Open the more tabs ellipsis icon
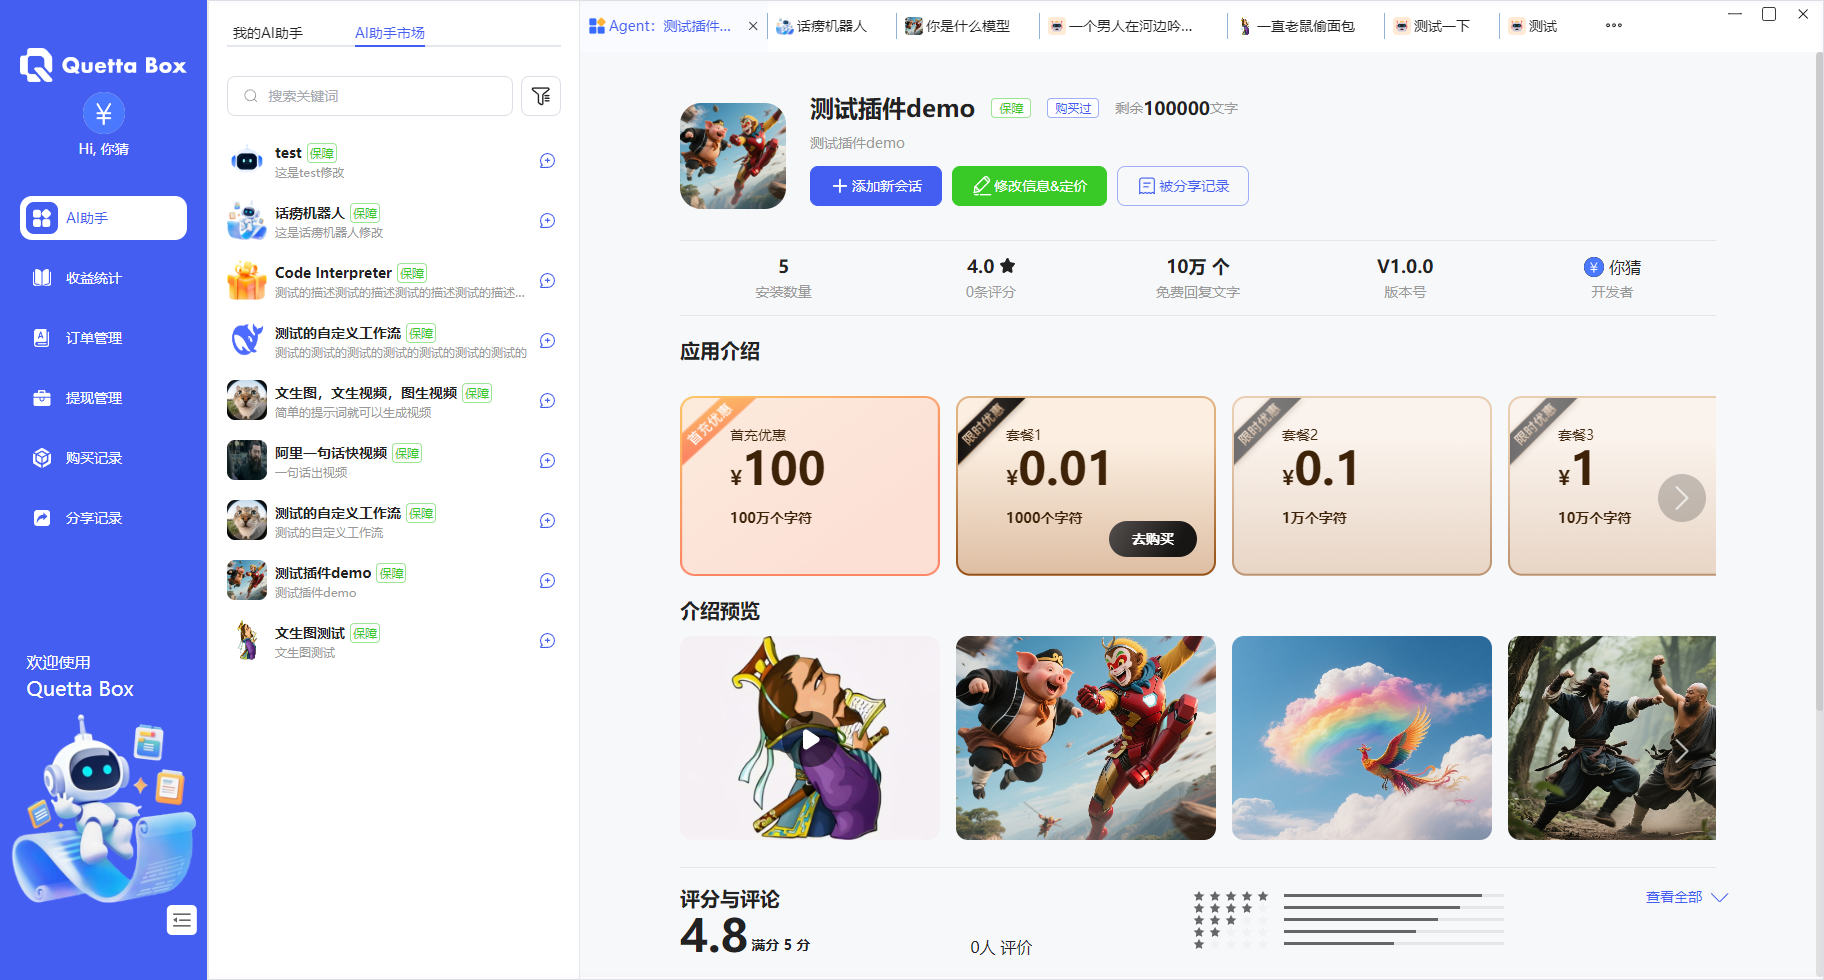 click(x=1614, y=26)
